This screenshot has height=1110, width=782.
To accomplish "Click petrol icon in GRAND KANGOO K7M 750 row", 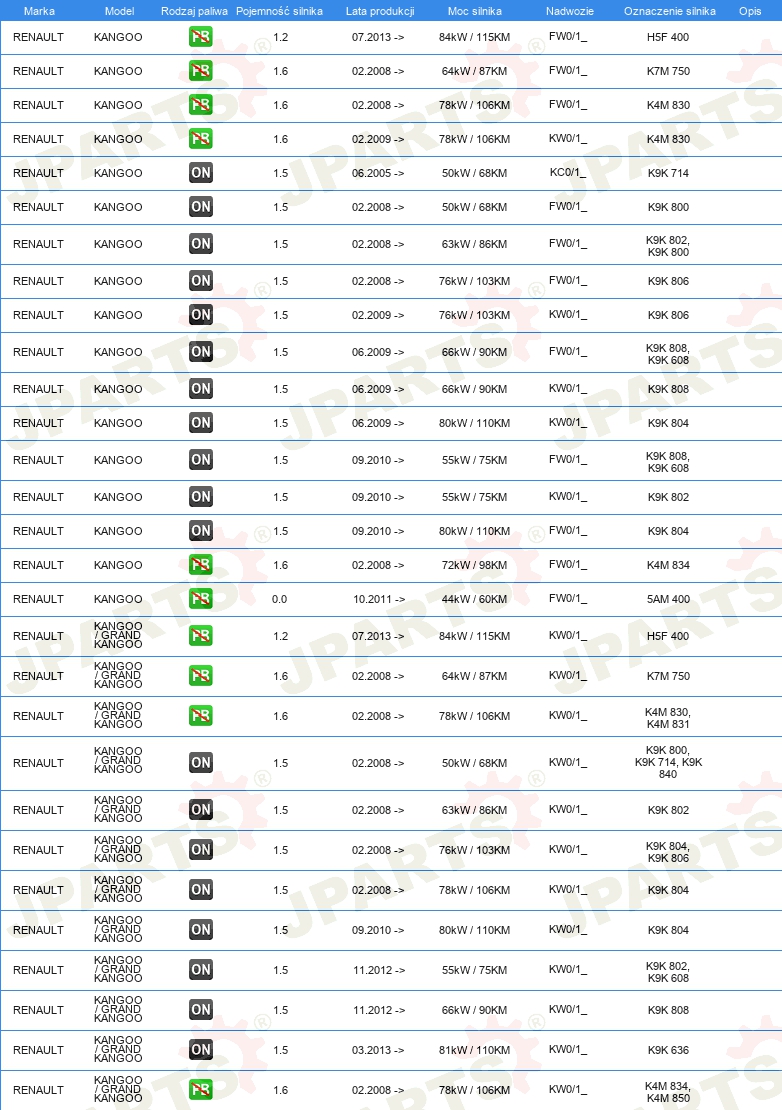I will 201,676.
